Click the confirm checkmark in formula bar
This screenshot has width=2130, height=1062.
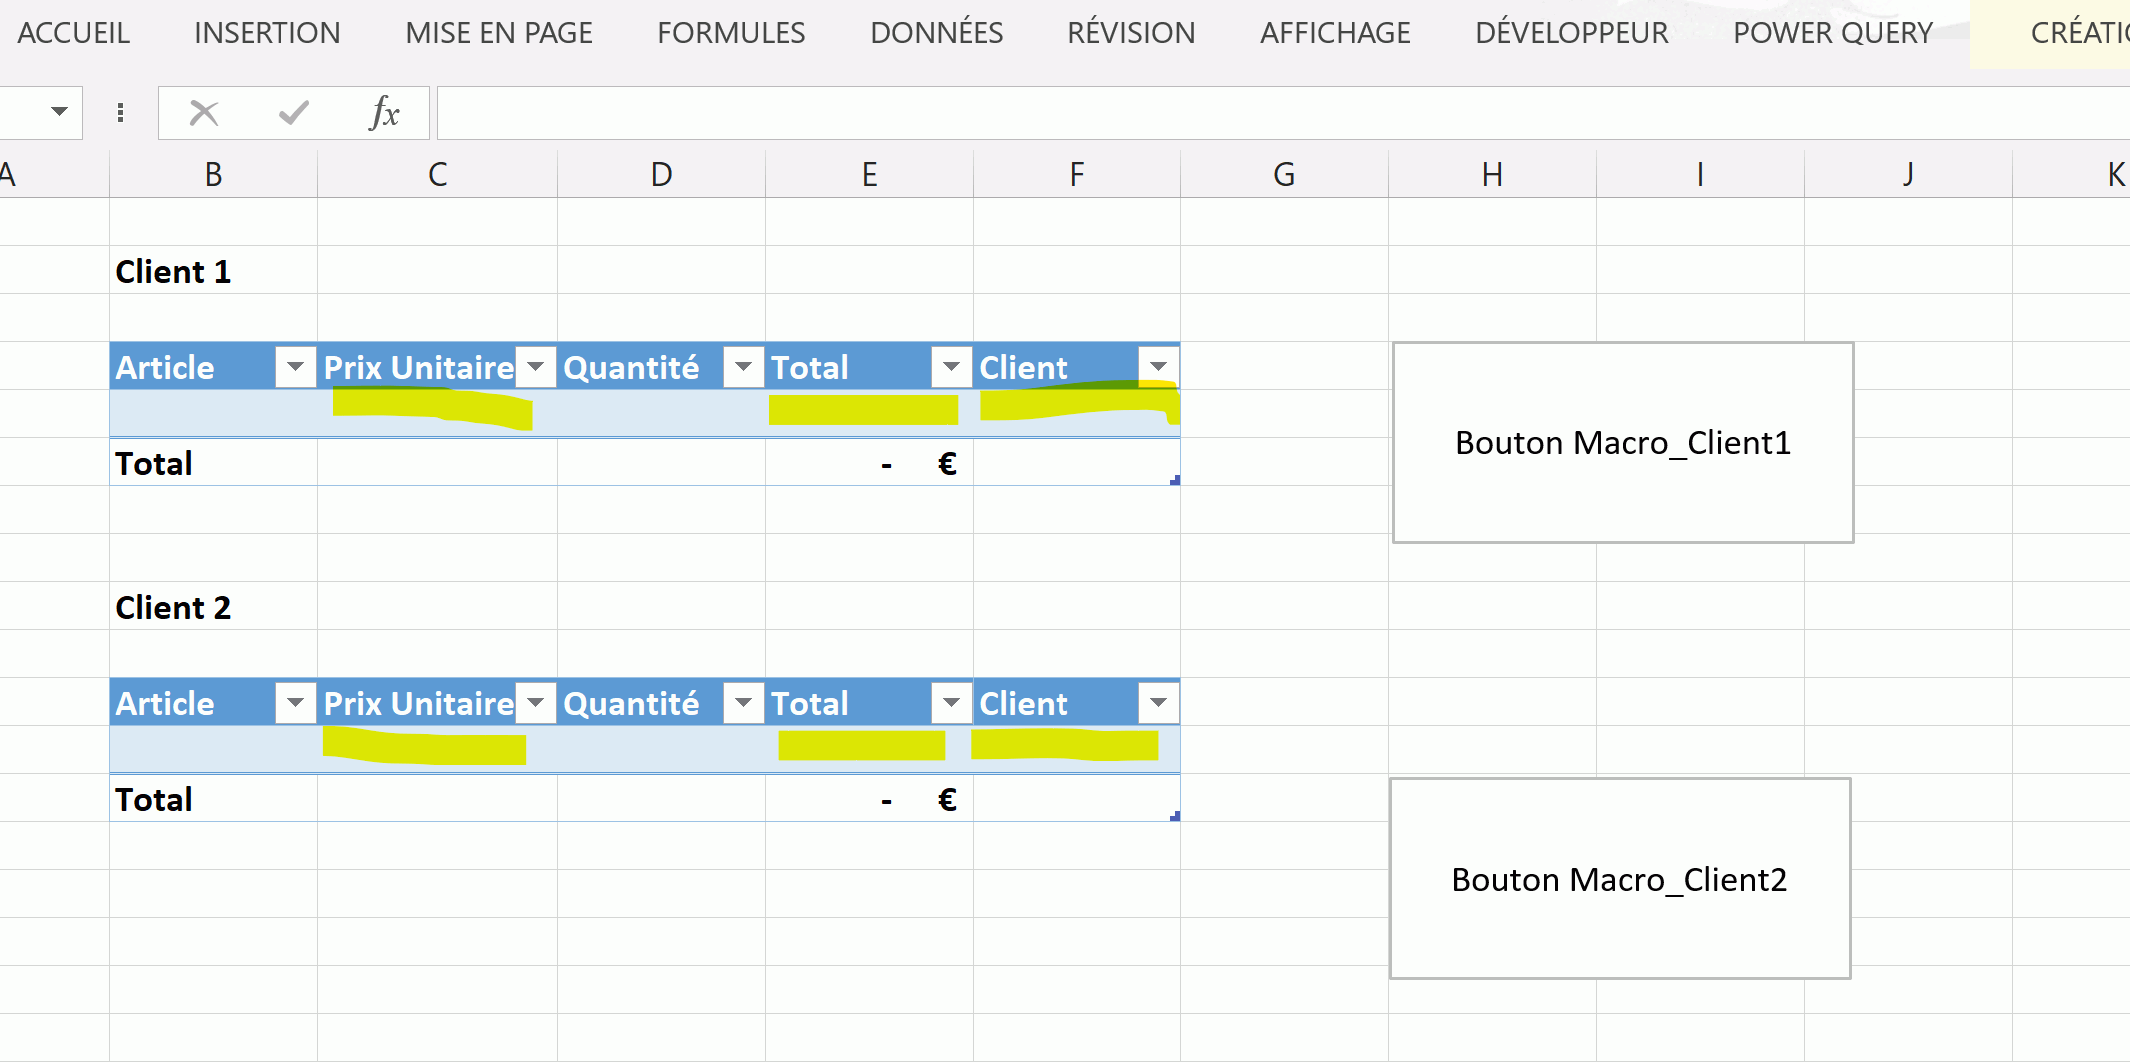(x=293, y=113)
